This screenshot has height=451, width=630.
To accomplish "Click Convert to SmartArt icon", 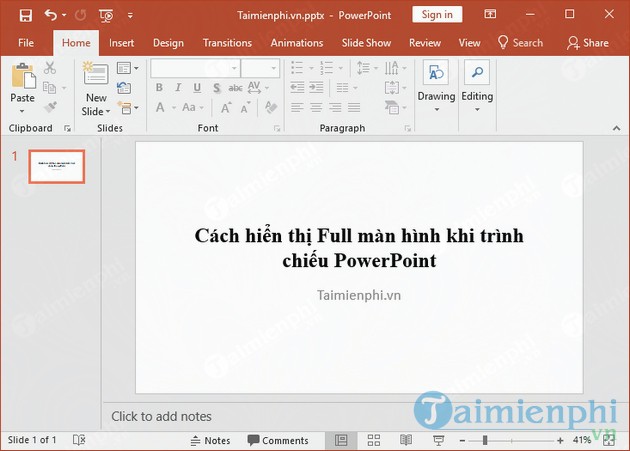I will [x=392, y=107].
